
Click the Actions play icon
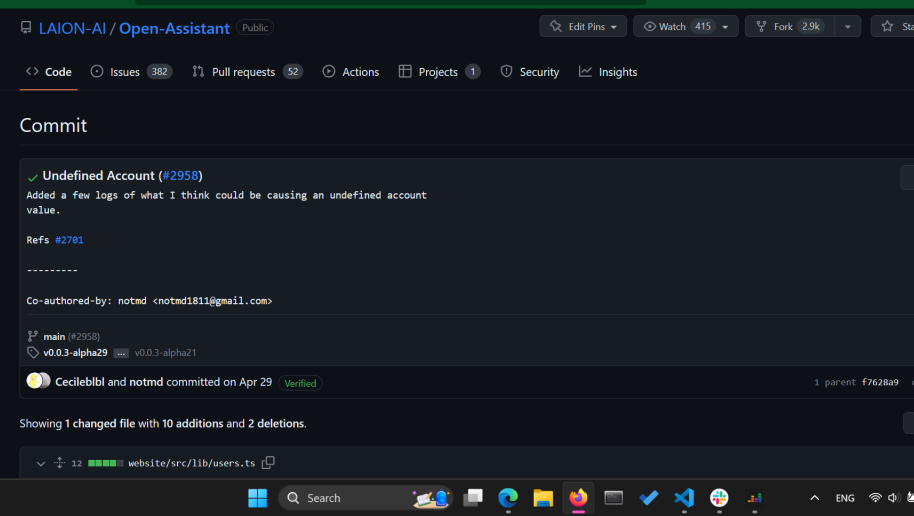(x=329, y=71)
